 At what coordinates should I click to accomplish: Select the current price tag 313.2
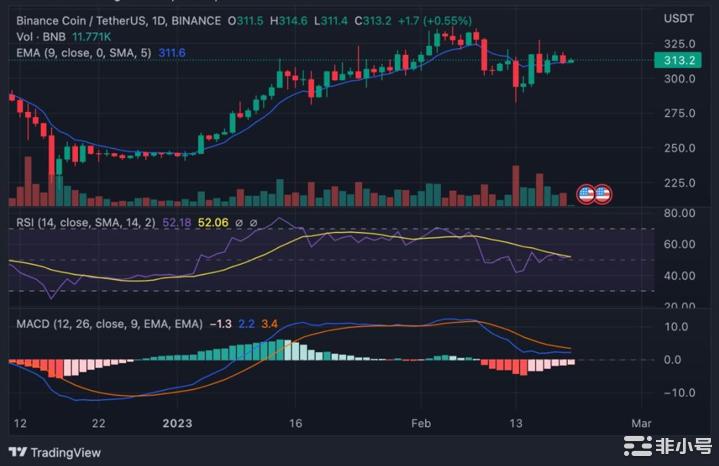[x=685, y=60]
